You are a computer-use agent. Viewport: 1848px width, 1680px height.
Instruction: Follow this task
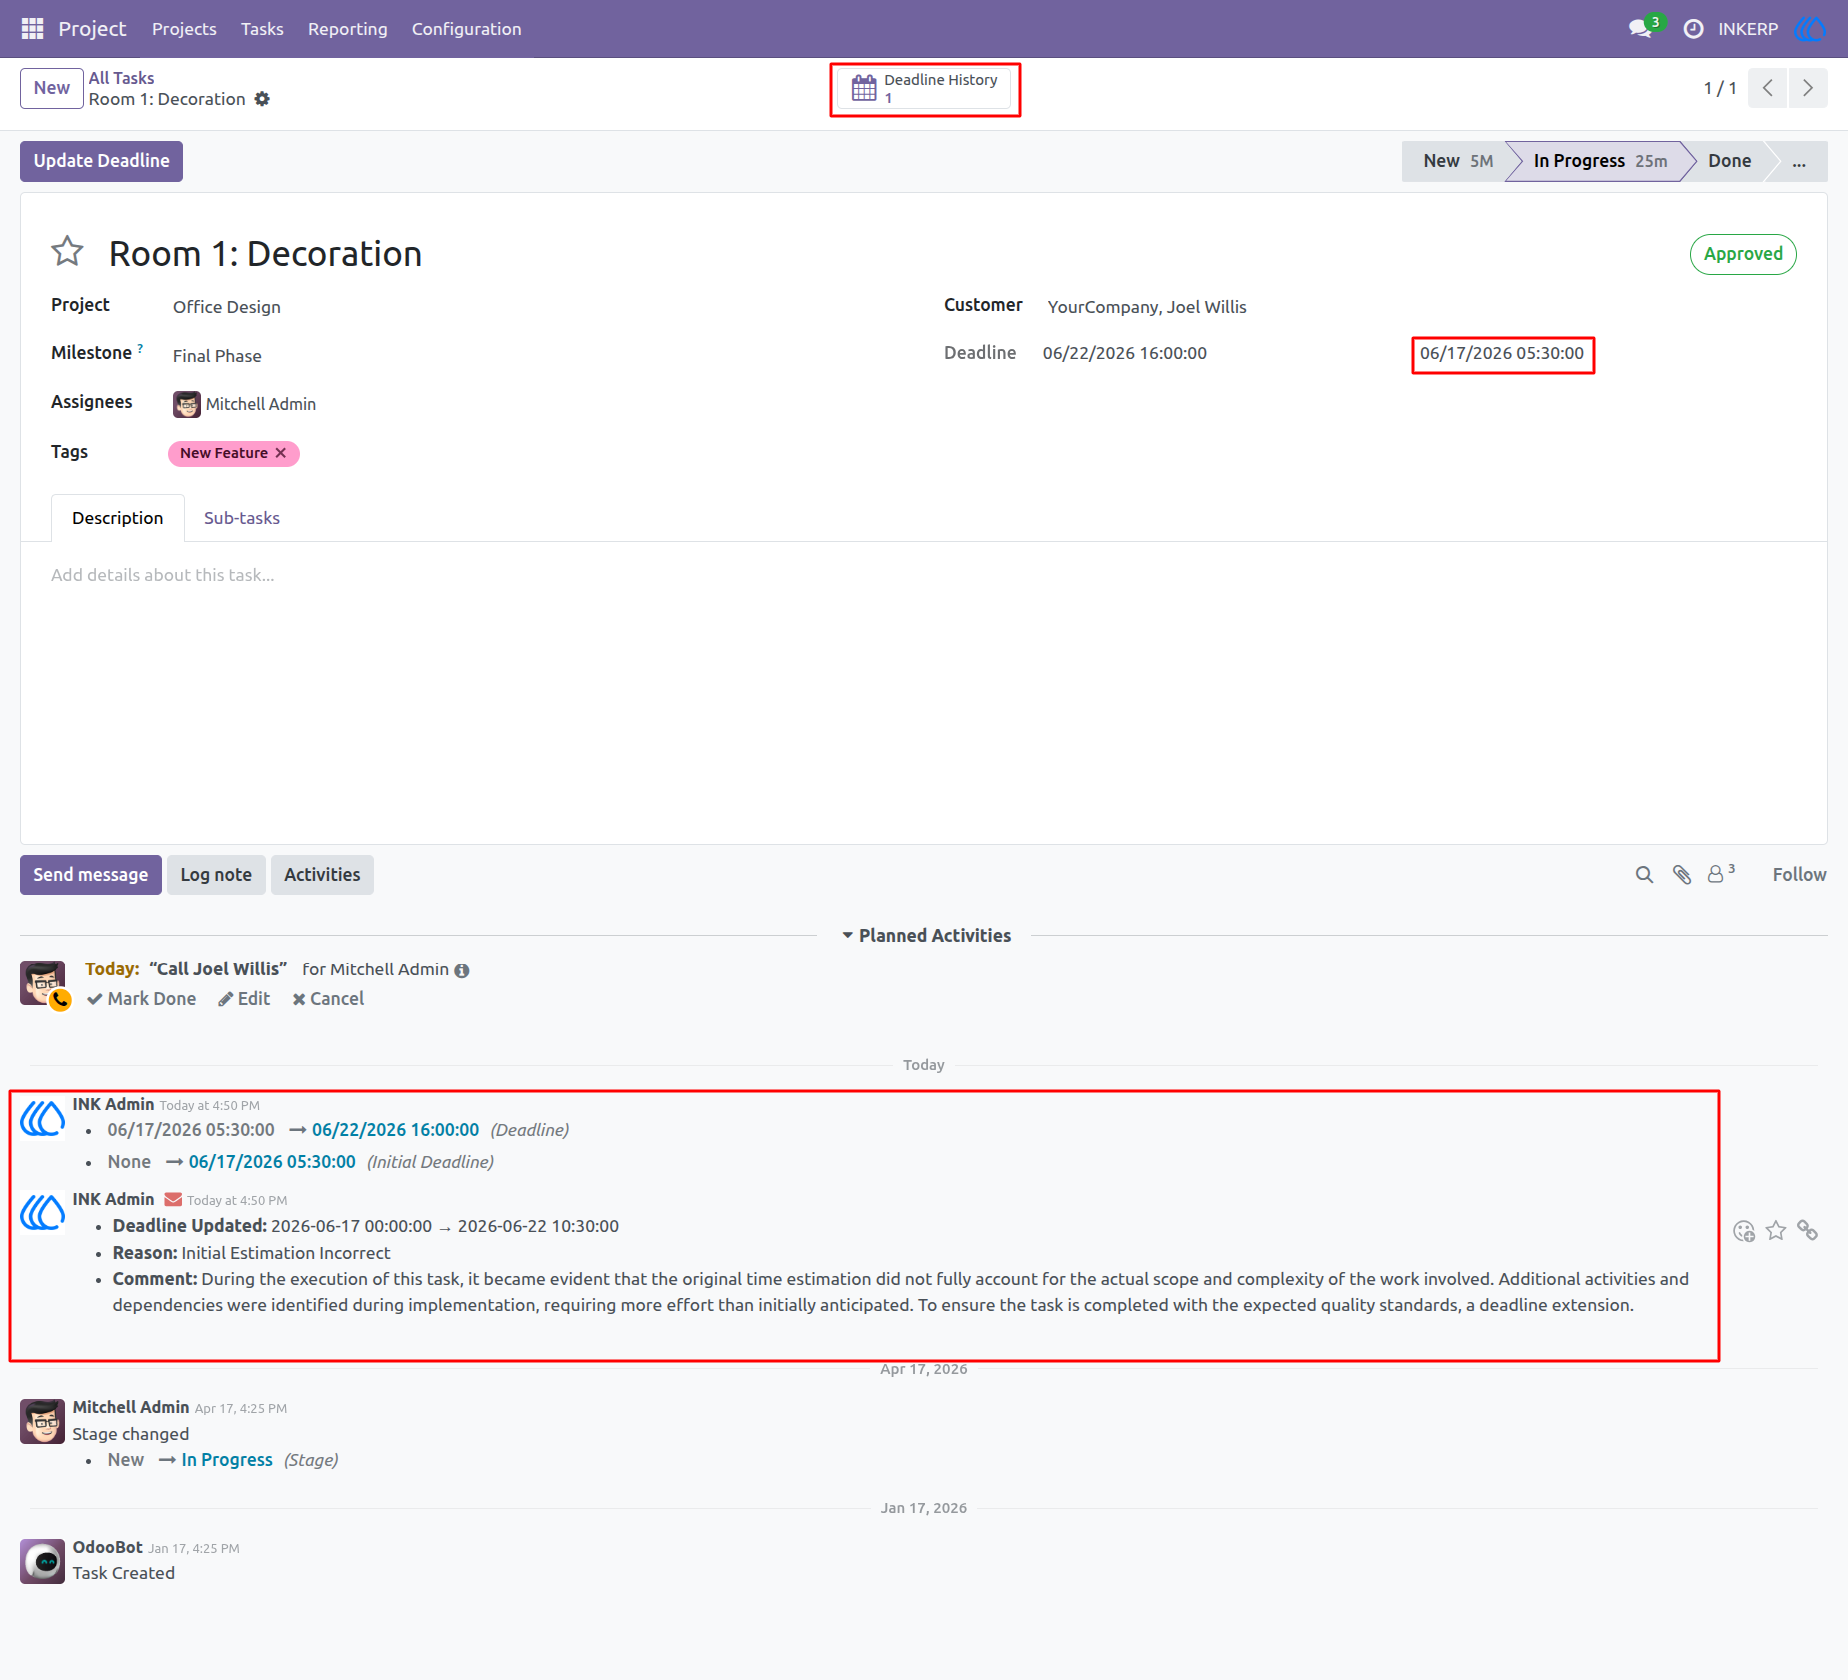click(1799, 875)
